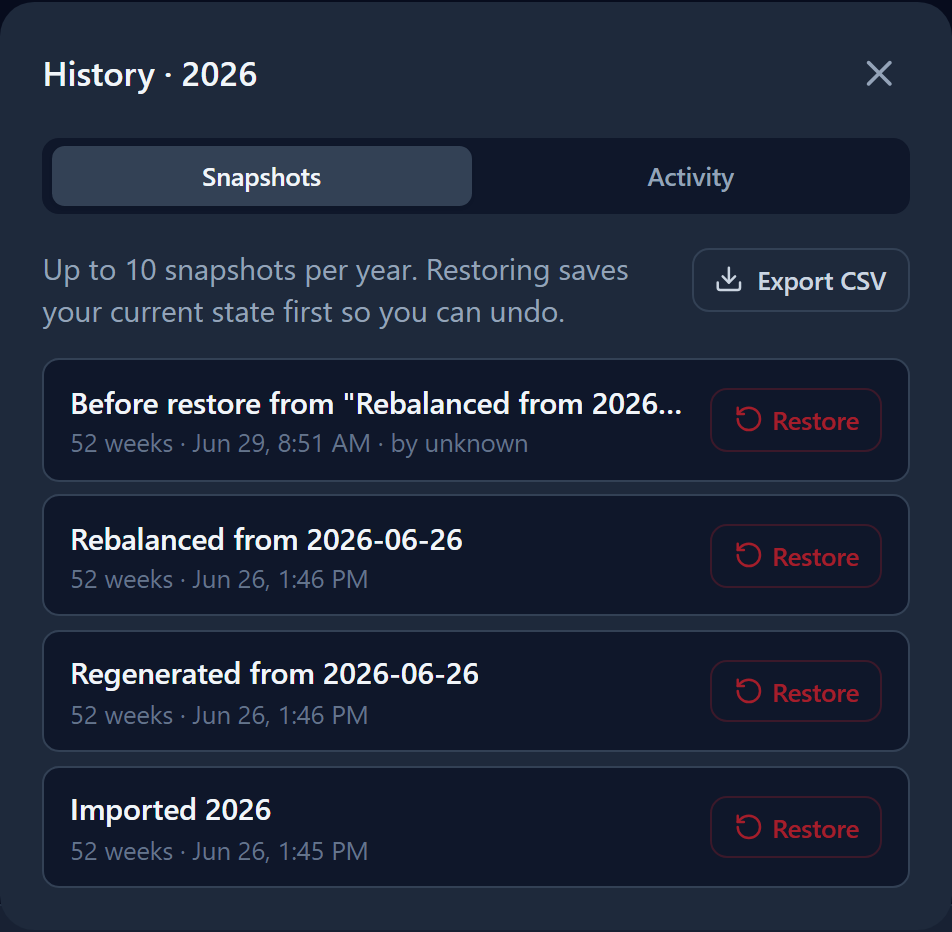This screenshot has width=952, height=932.
Task: Click the download icon in Export CSV
Action: [x=728, y=281]
